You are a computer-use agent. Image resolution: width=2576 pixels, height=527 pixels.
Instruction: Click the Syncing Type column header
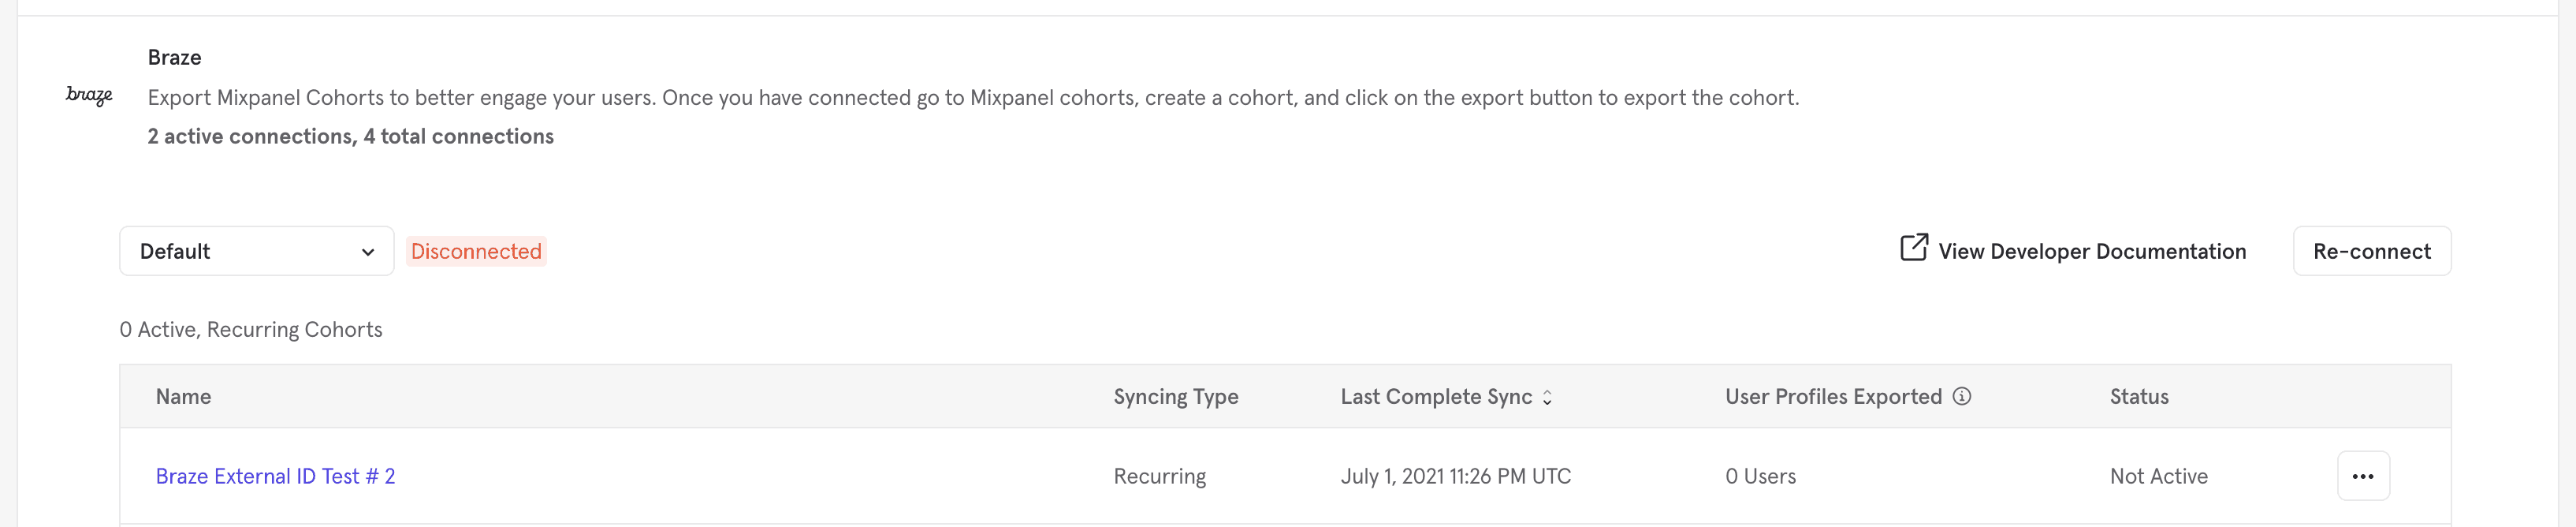(x=1175, y=397)
